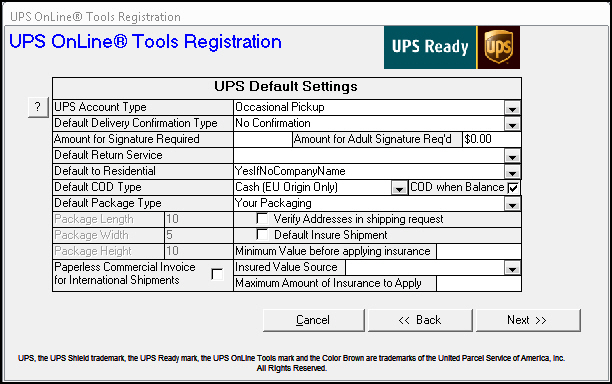Enable Paperless Commercial Invoice checkbox

(x=217, y=274)
